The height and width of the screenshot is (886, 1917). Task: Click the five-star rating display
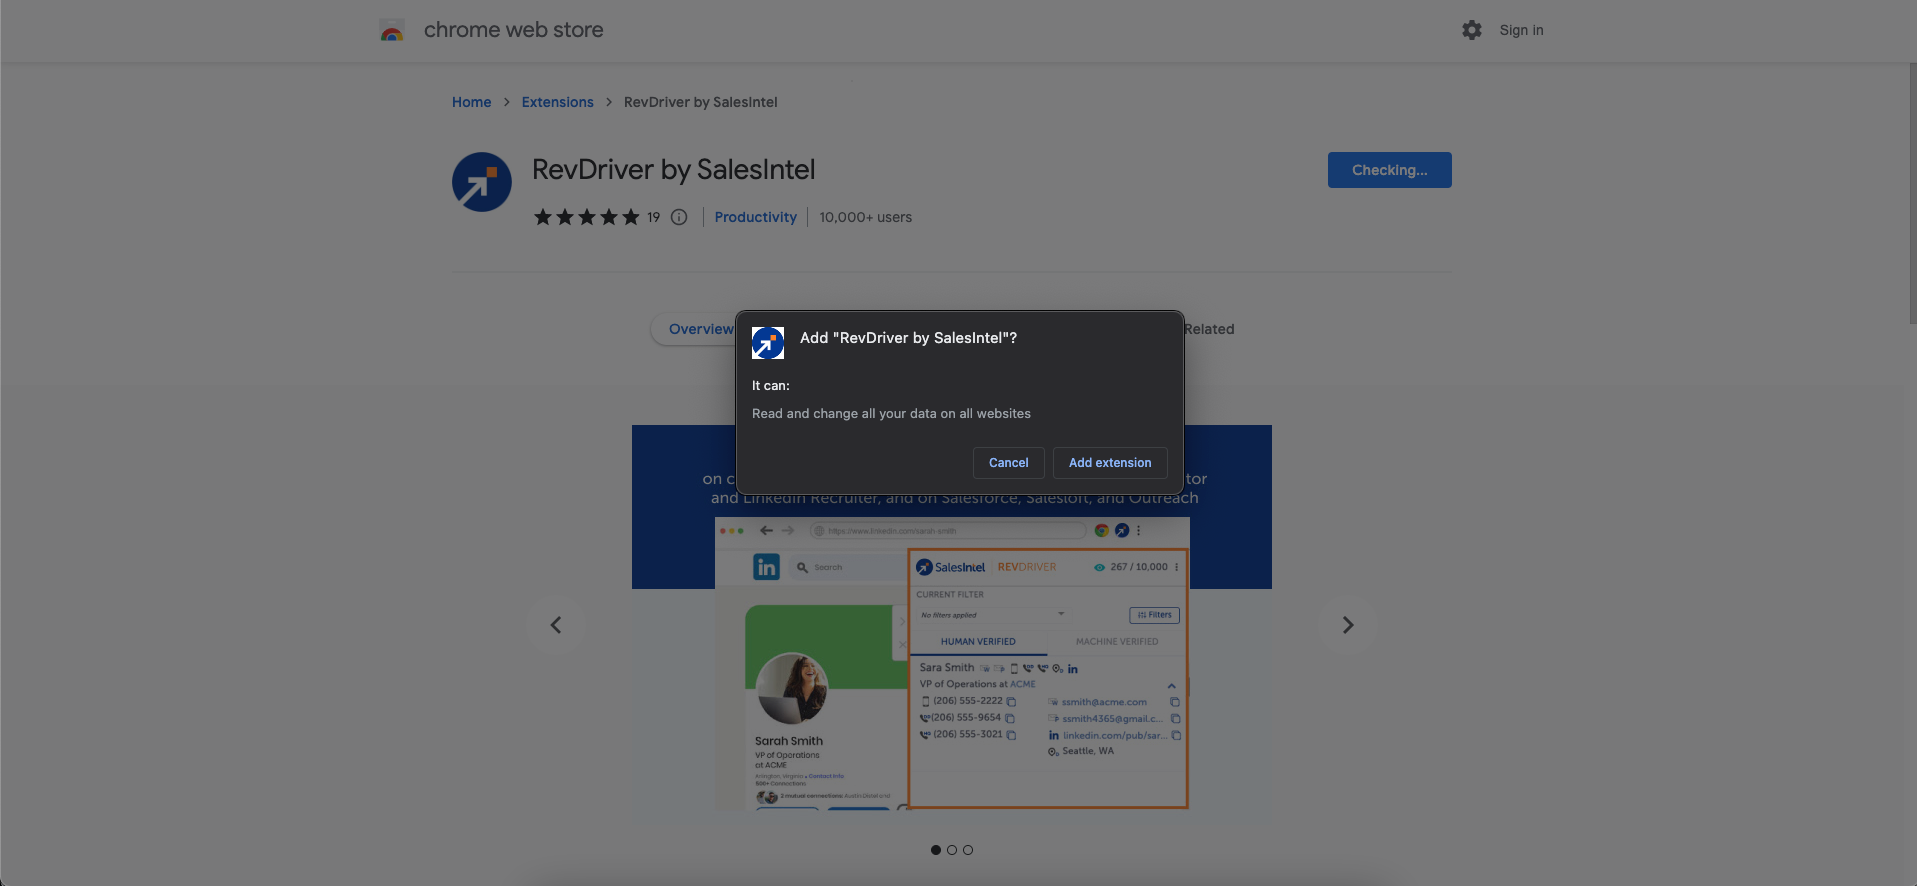586,217
